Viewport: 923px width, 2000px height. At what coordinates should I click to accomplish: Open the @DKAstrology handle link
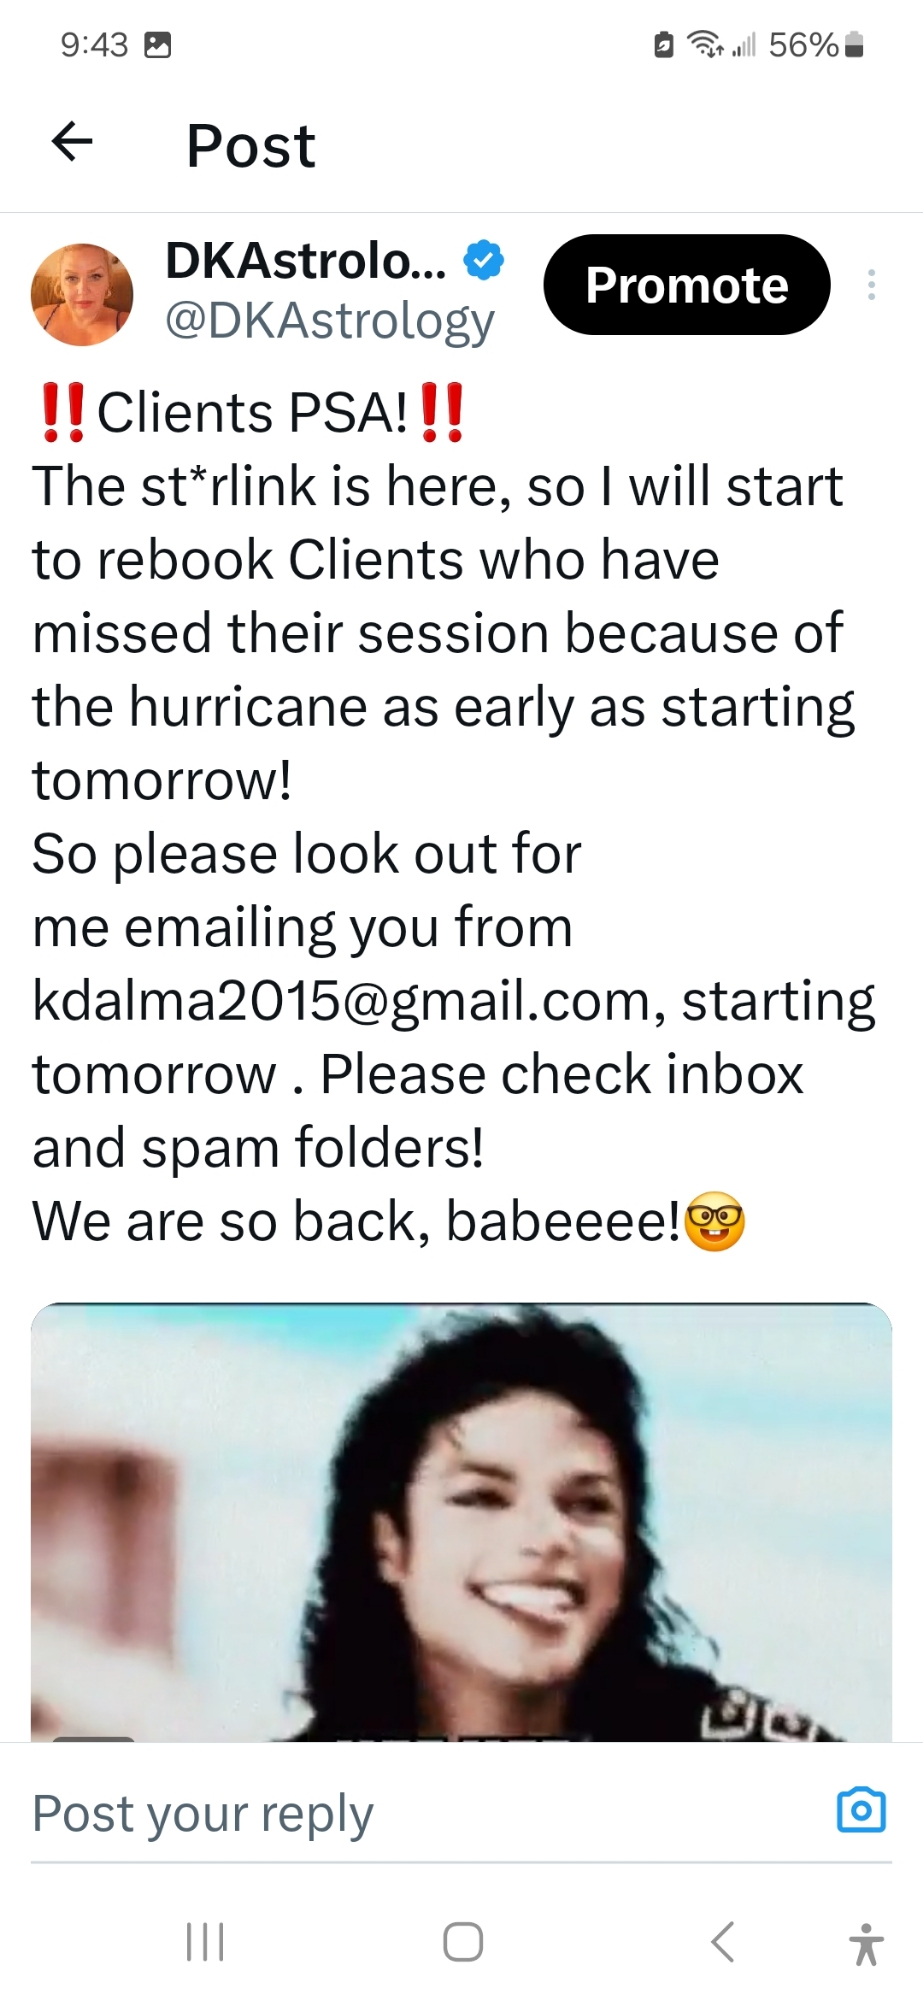click(x=330, y=321)
